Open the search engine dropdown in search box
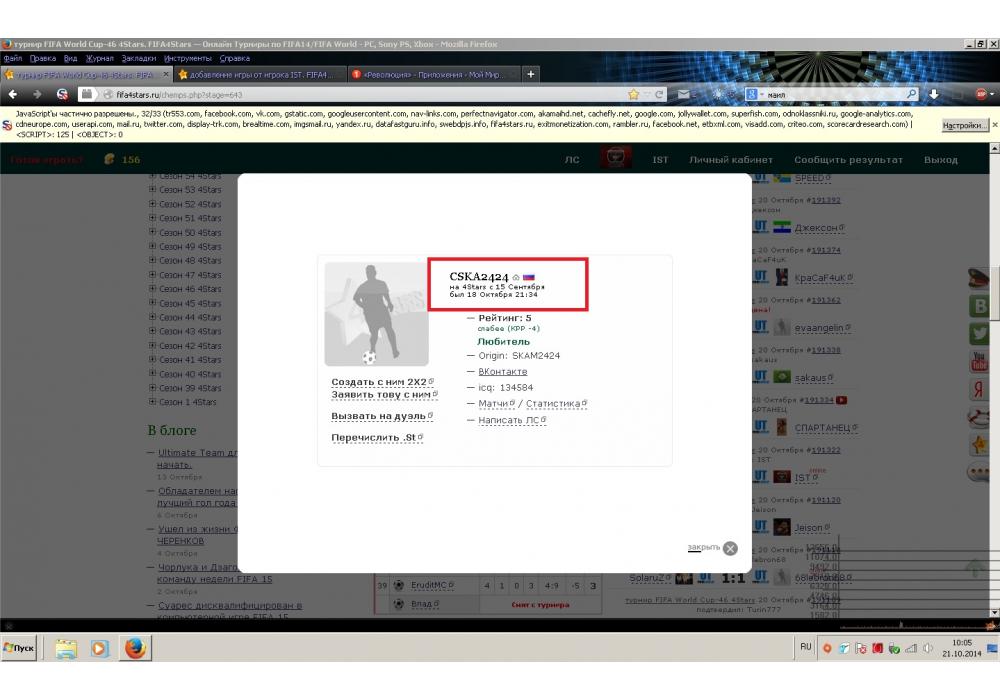Screen dimensions: 1000x700 [x=754, y=94]
